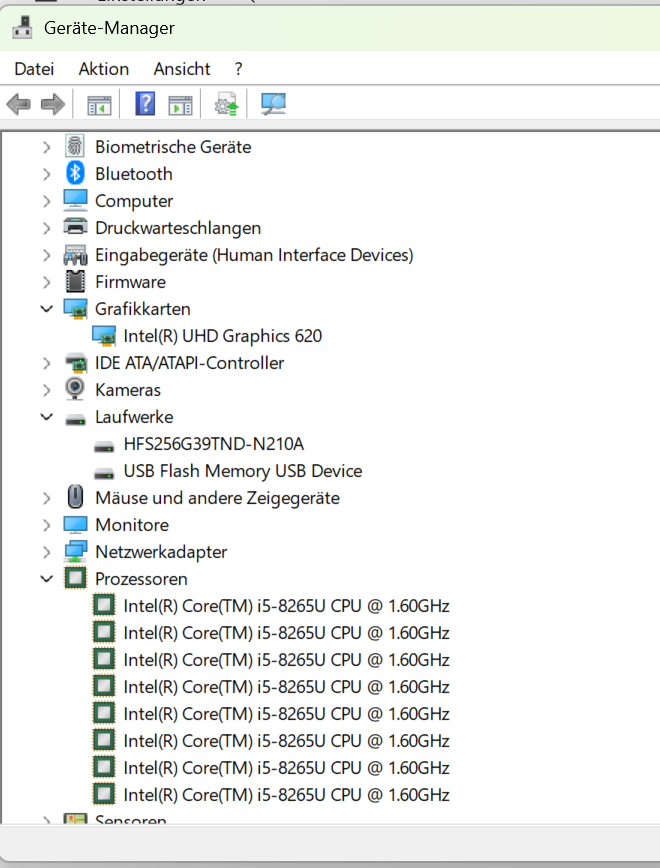
Task: Collapse the Laufwerke node
Action: (x=47, y=416)
